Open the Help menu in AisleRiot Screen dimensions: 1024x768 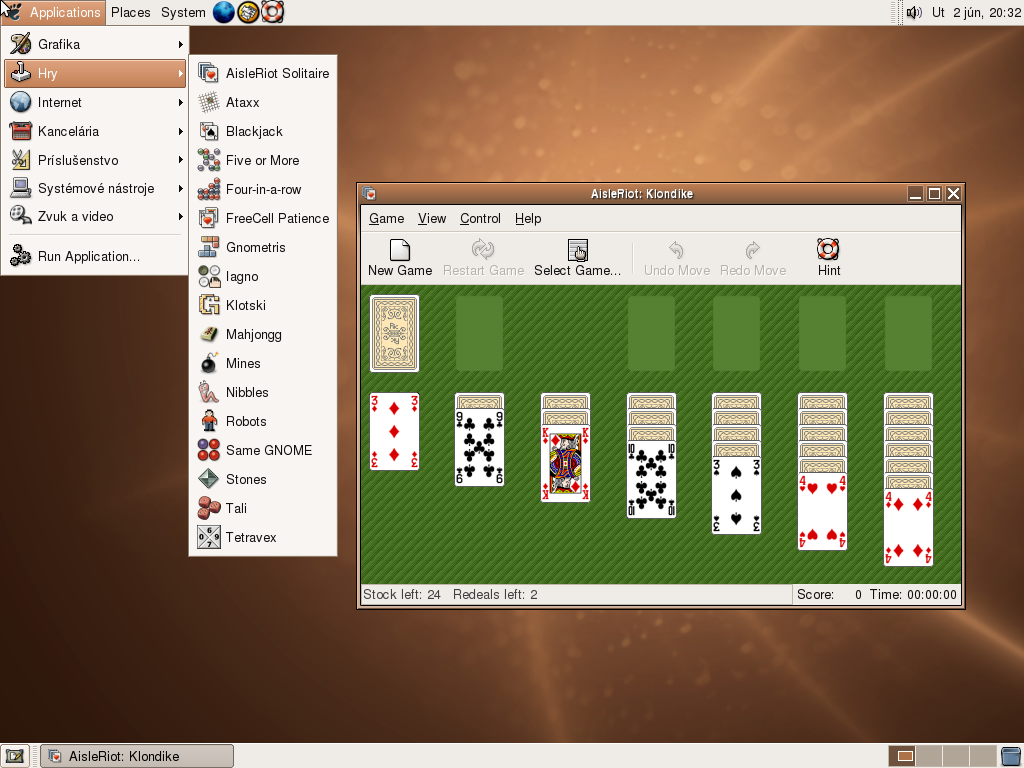pos(528,219)
